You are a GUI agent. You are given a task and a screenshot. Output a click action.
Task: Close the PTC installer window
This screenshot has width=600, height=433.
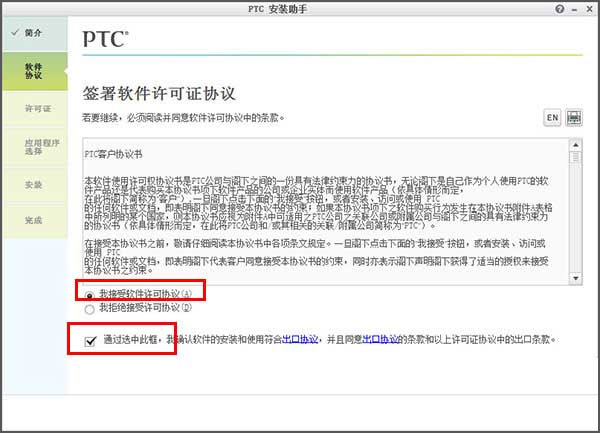coord(589,9)
